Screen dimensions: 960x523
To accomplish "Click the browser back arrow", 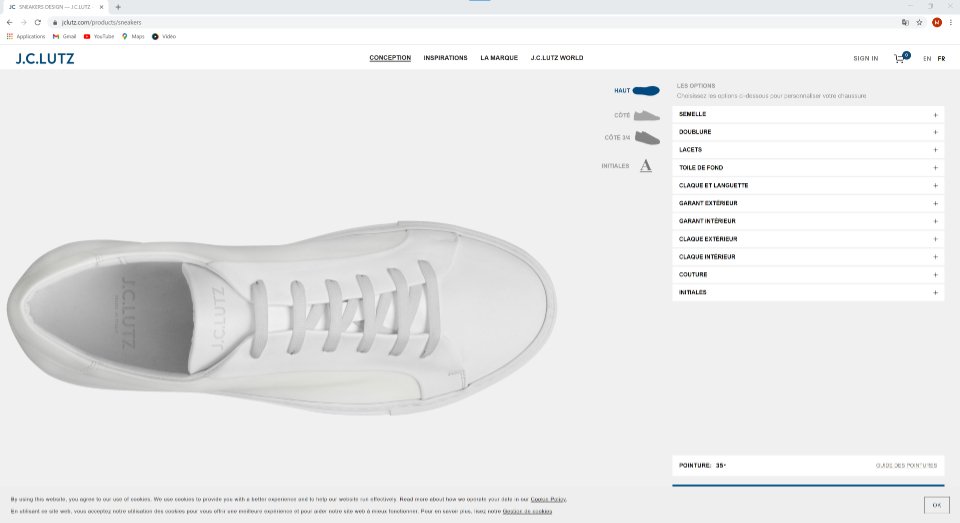I will 9,22.
